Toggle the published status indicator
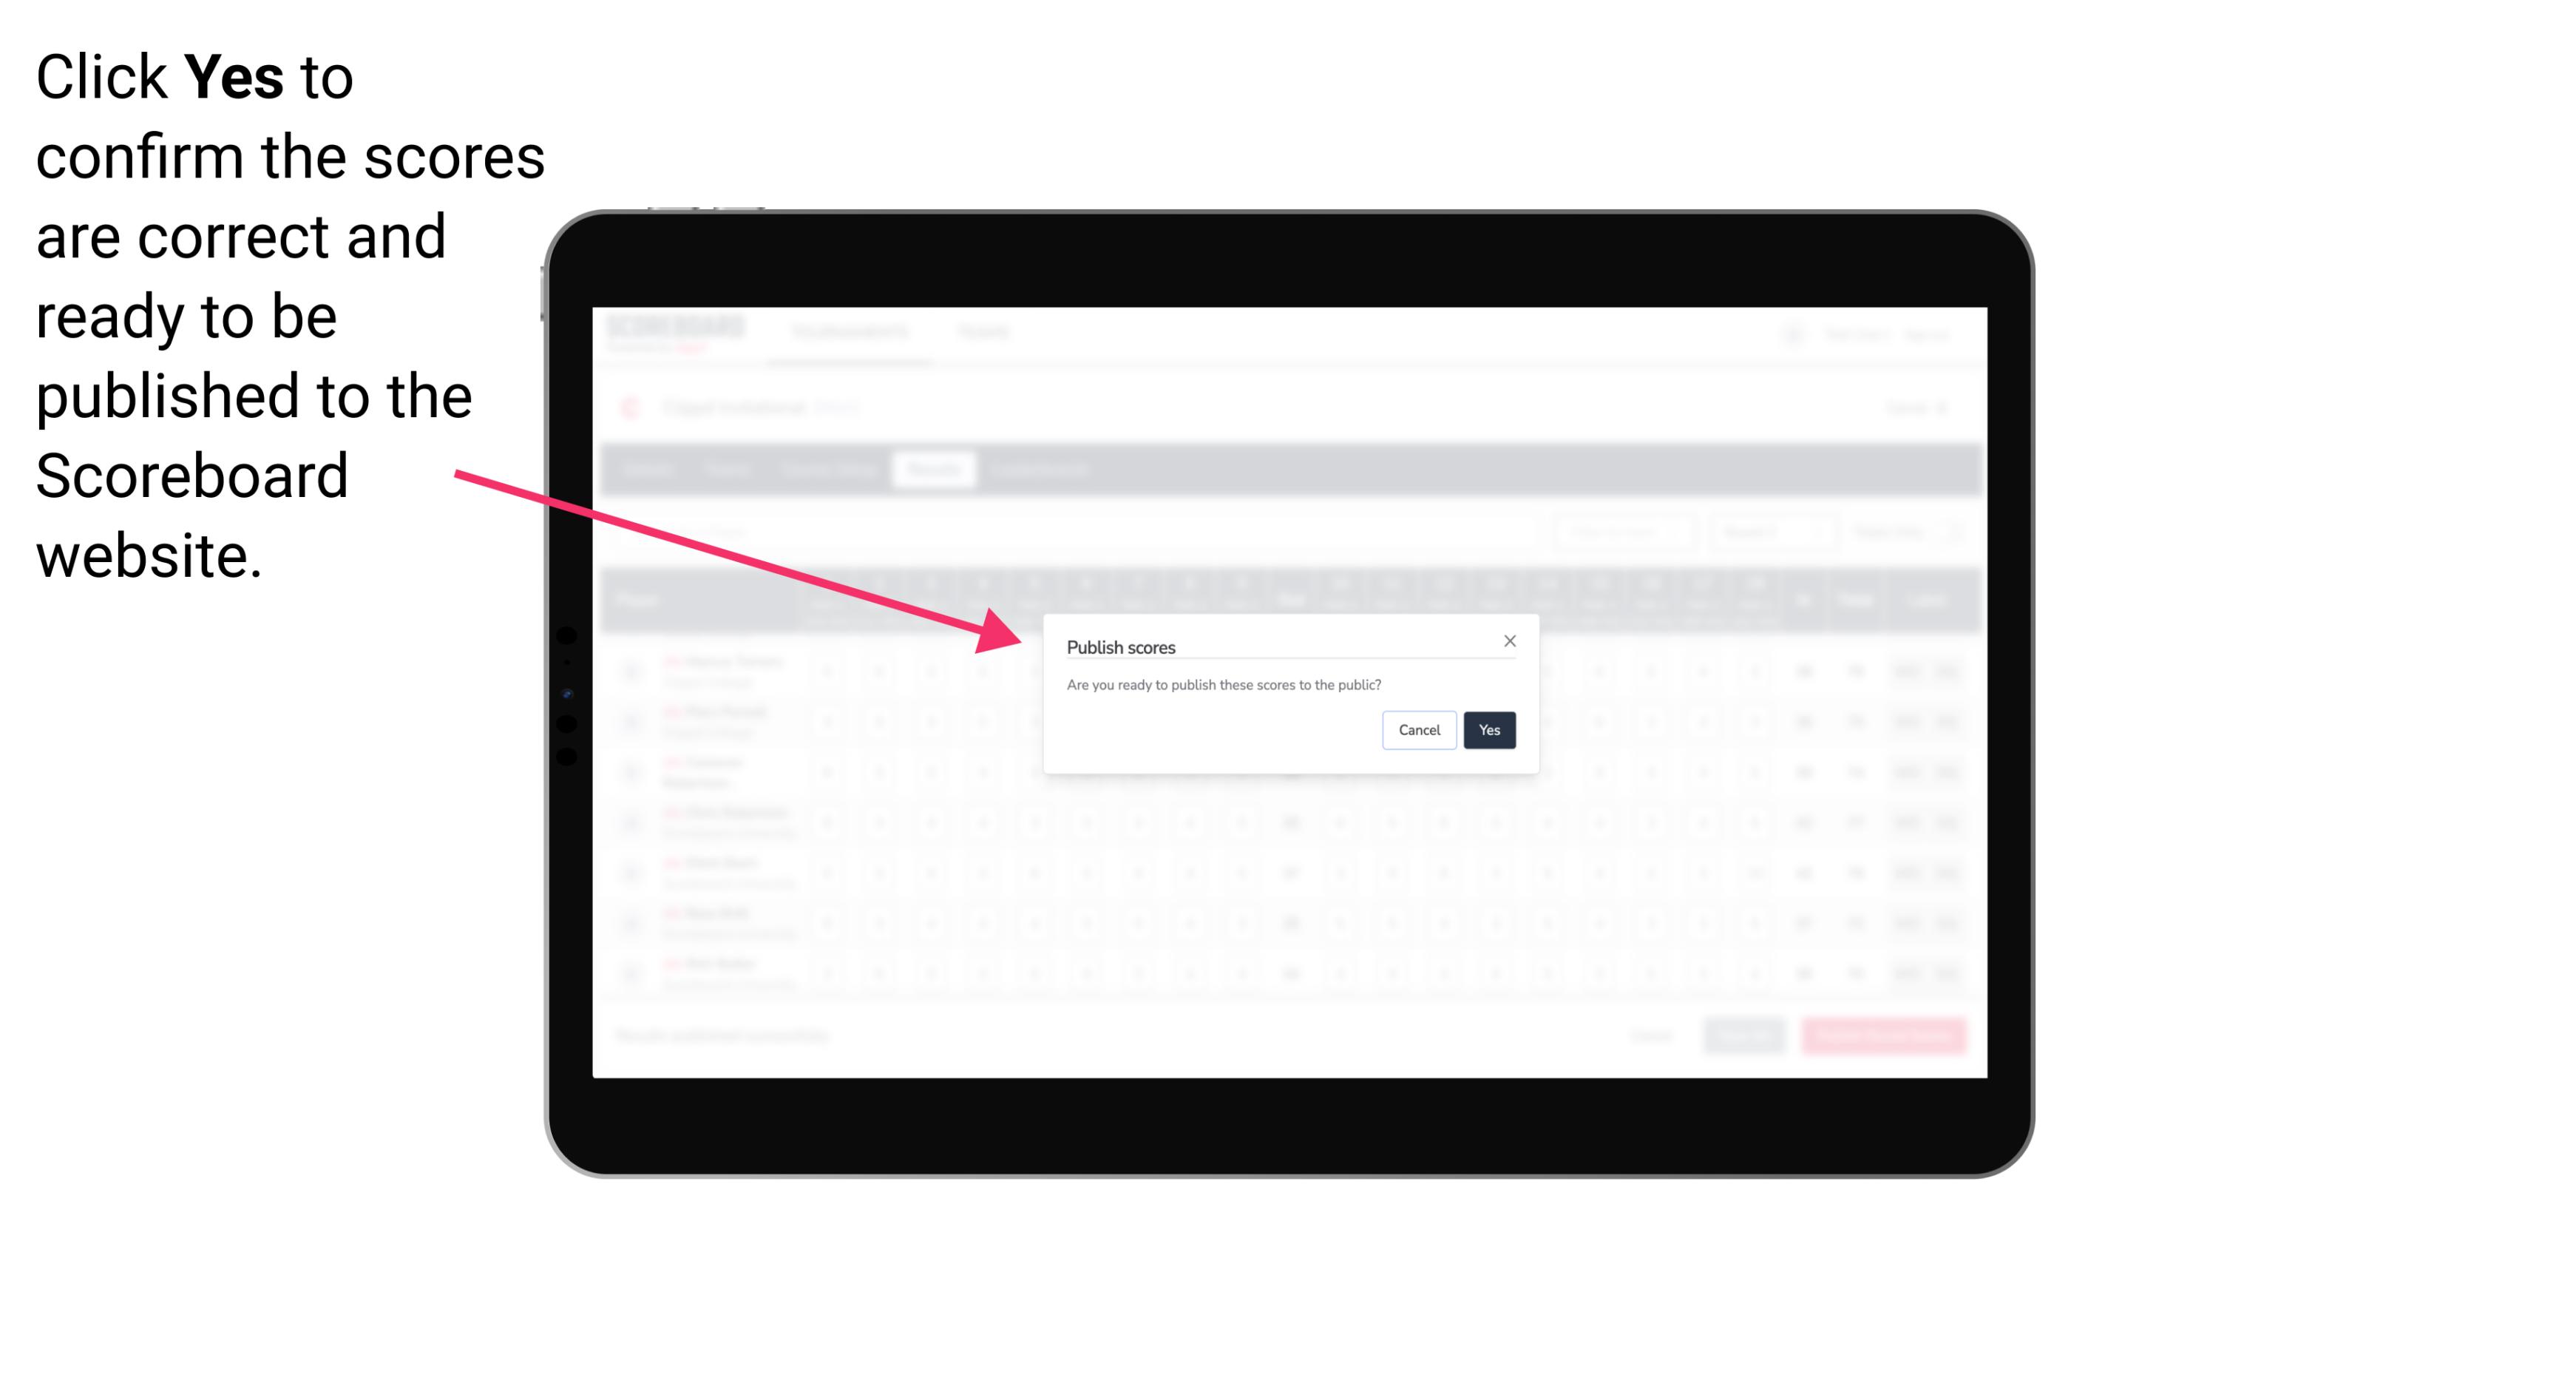 tap(1486, 729)
